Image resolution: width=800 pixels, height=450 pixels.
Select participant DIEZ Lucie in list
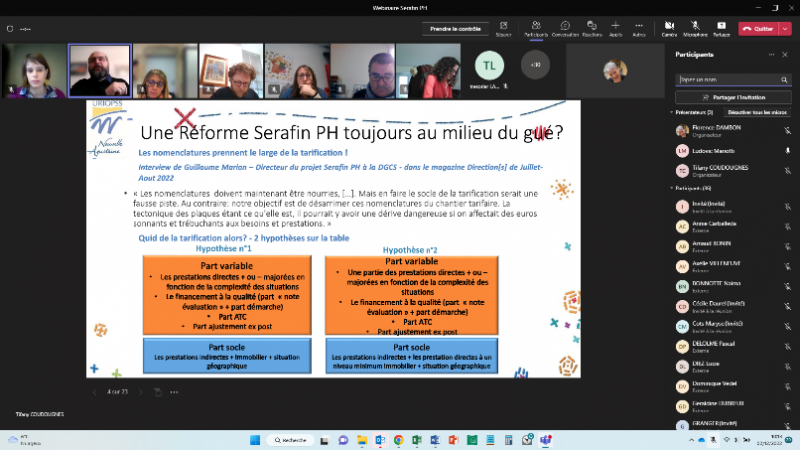(732, 366)
